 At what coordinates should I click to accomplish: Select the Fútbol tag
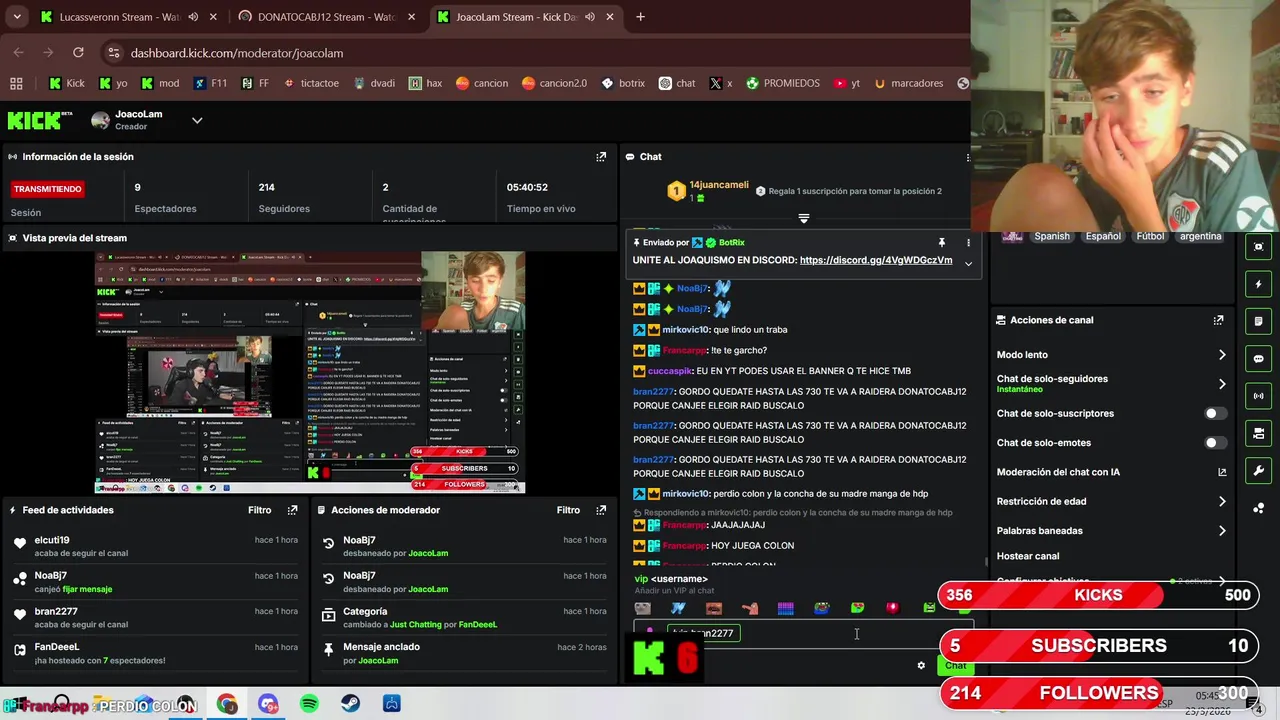pos(1150,236)
